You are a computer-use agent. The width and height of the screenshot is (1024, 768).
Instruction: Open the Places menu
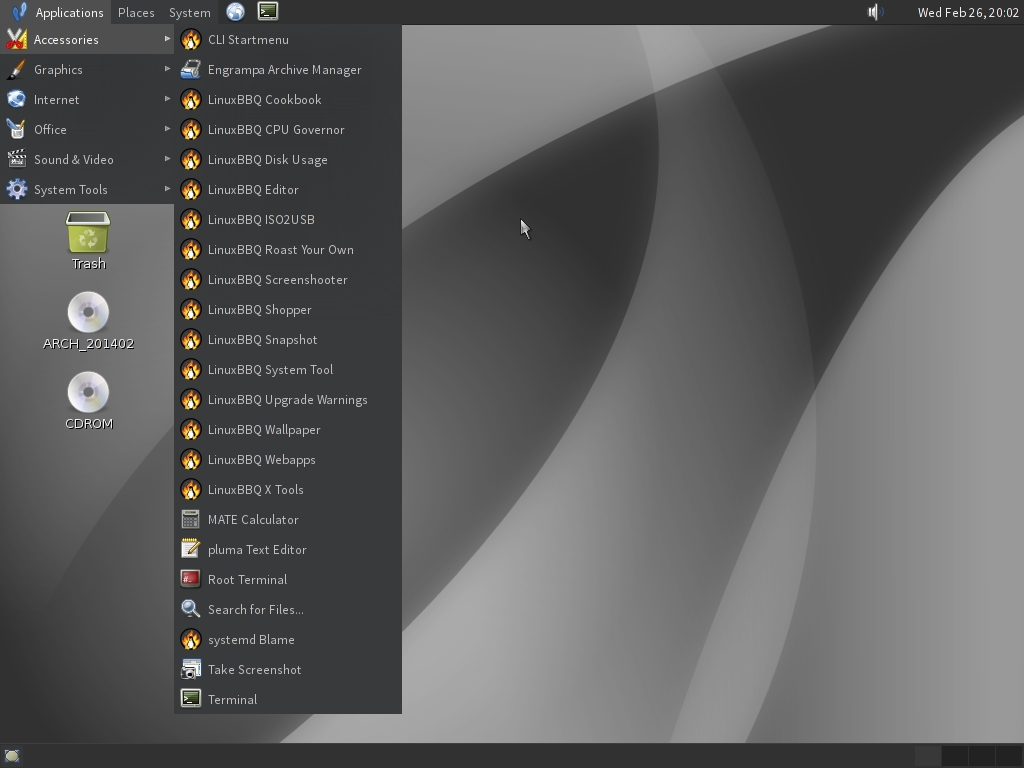coord(136,12)
